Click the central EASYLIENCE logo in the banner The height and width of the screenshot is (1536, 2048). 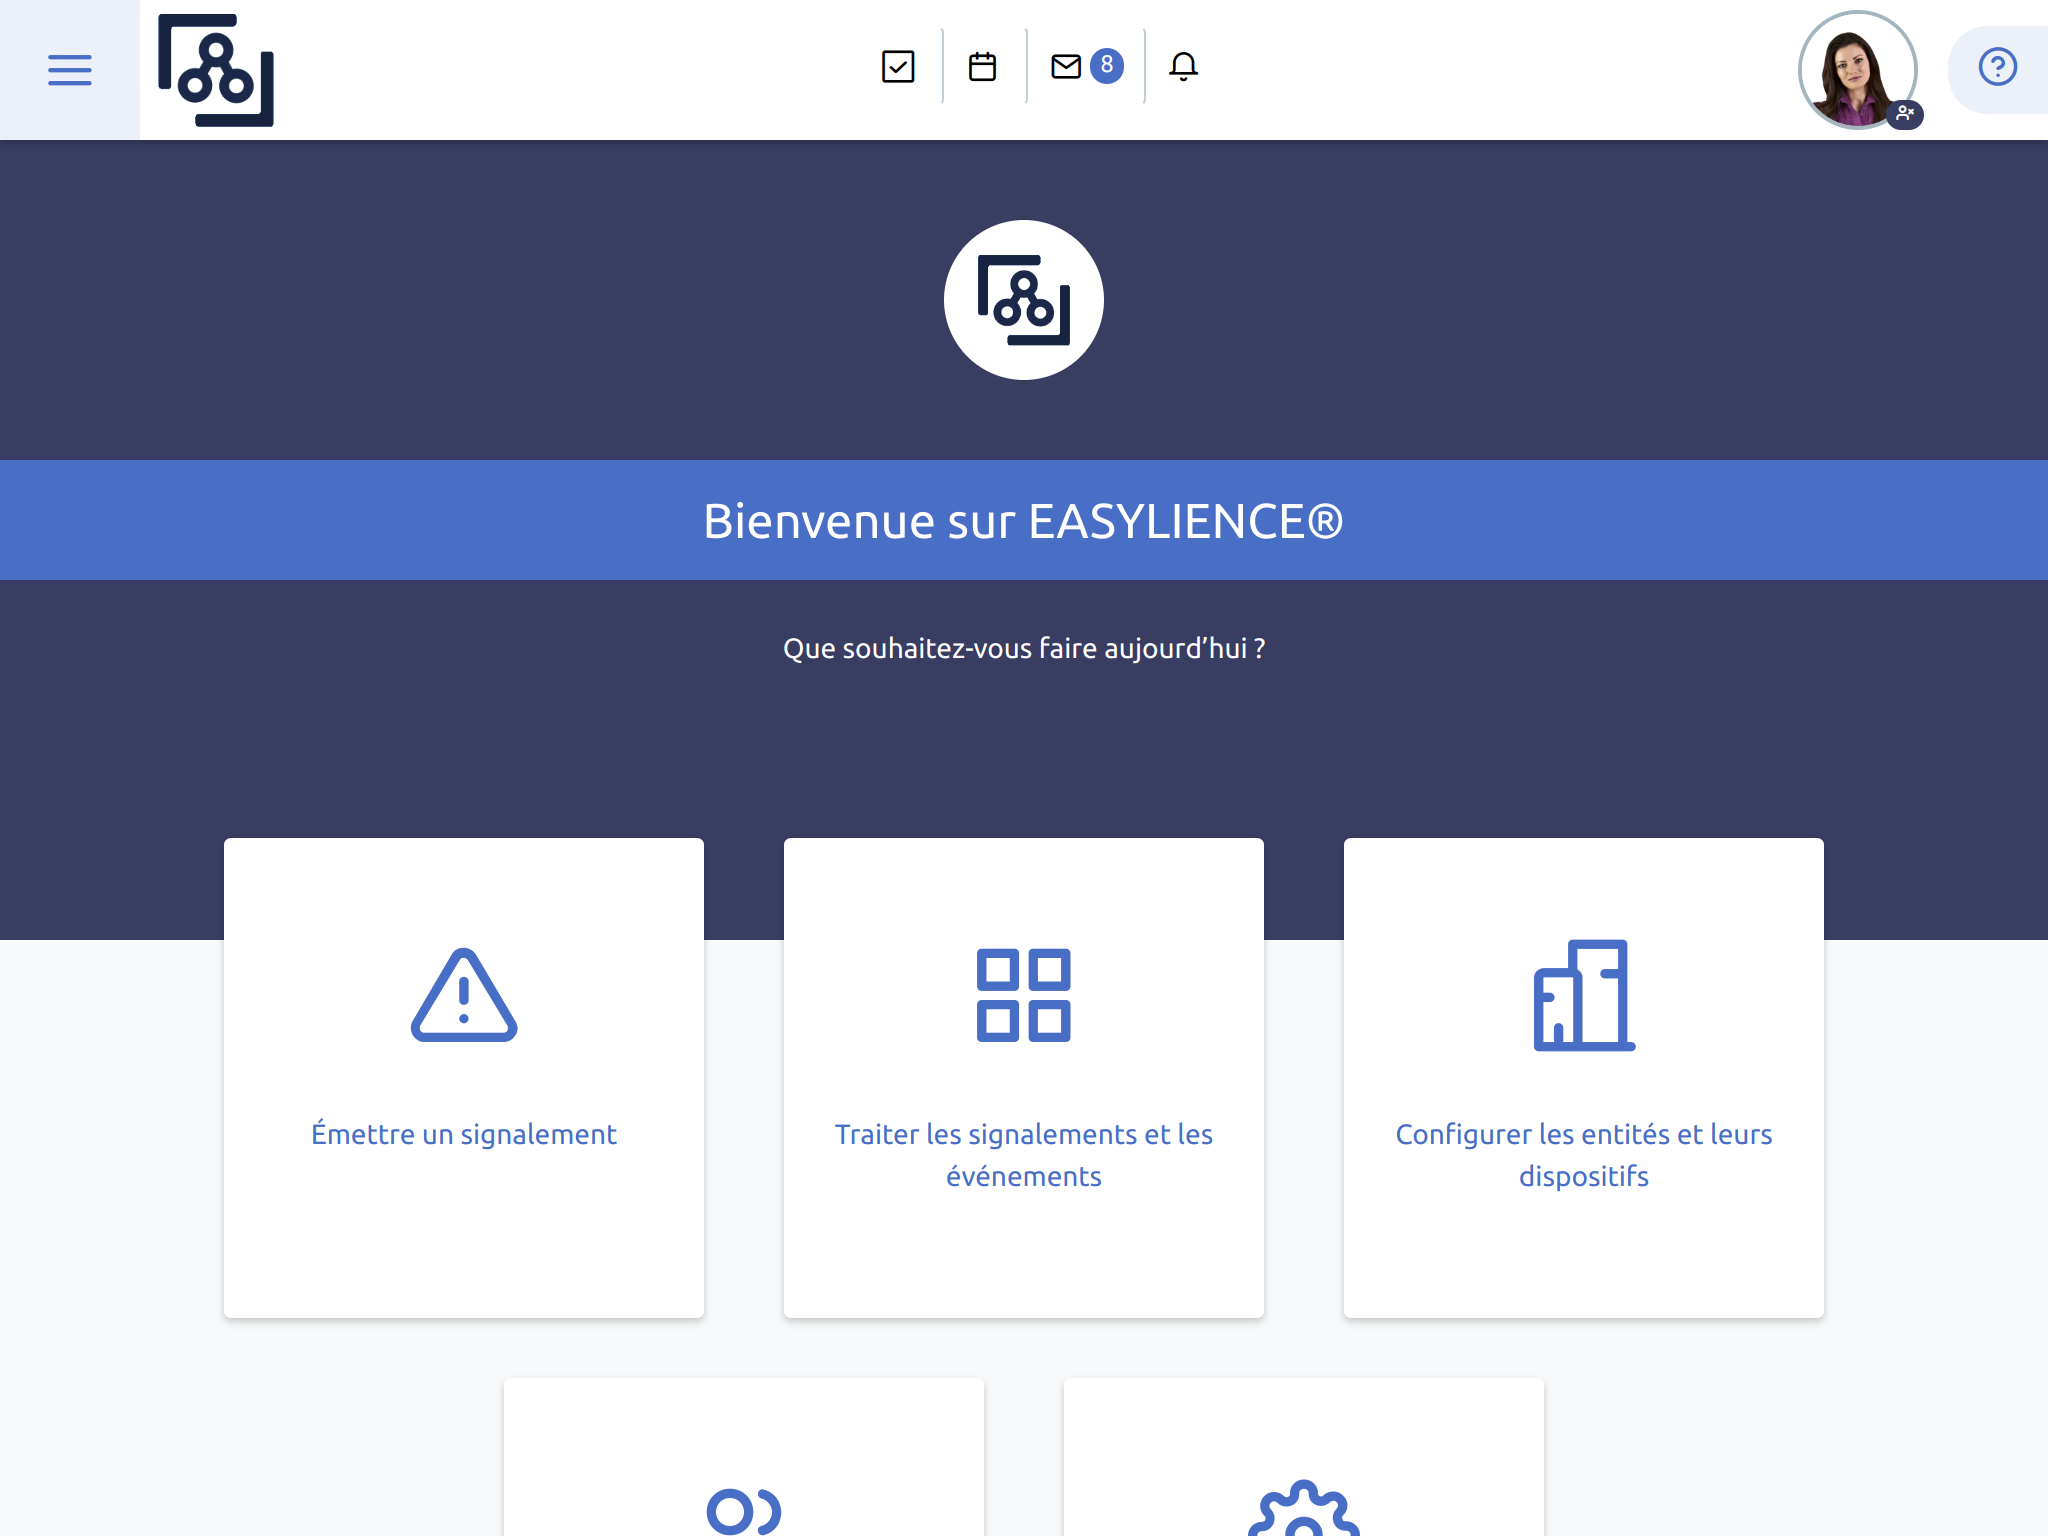point(1023,299)
